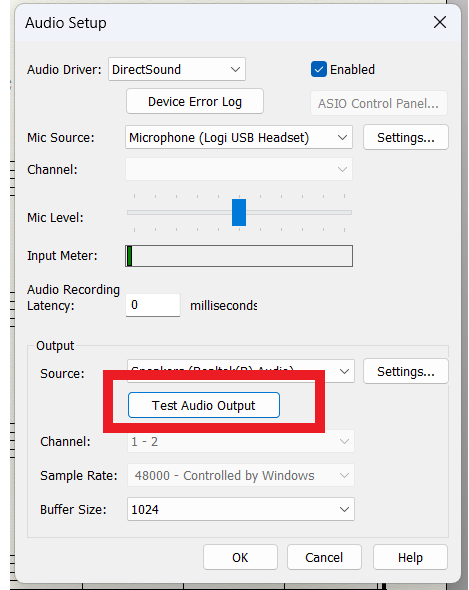Open Output Source Settings button
This screenshot has width=469, height=590.
[406, 371]
